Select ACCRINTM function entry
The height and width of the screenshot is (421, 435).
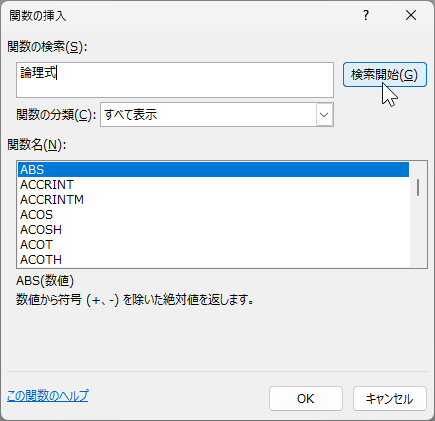tap(213, 200)
